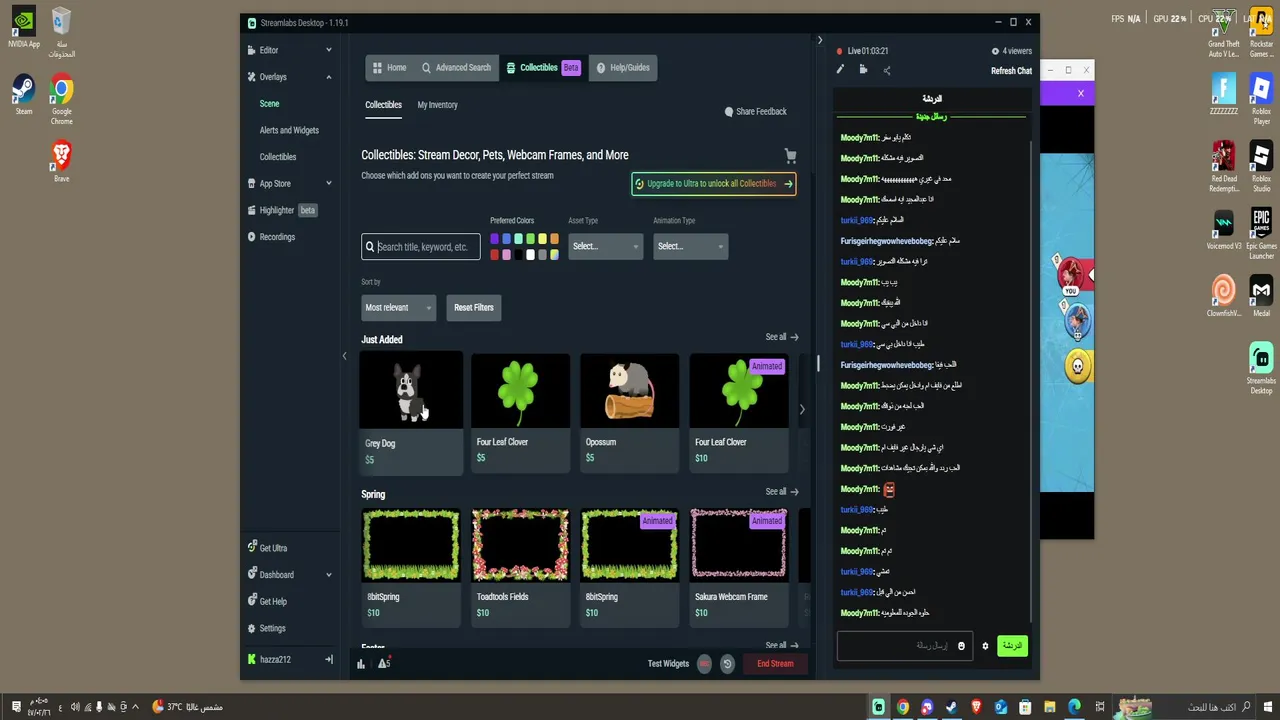Click the chat message input field
Screen dimensions: 1280x720
tap(904, 646)
